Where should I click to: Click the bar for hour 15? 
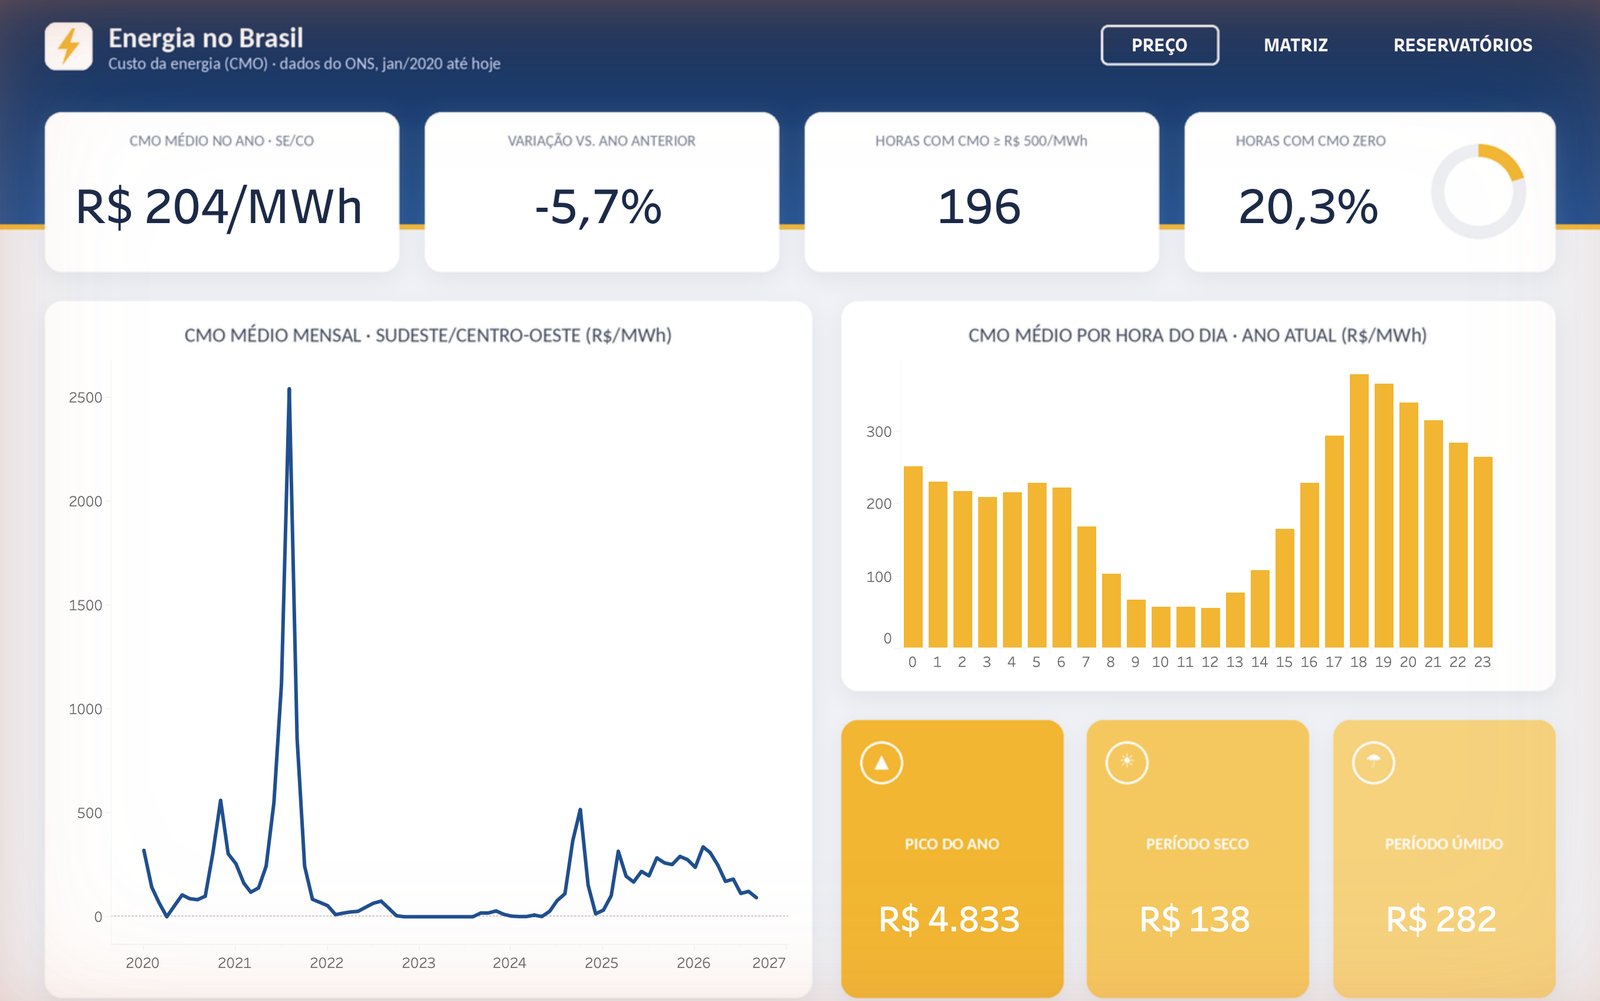1285,588
